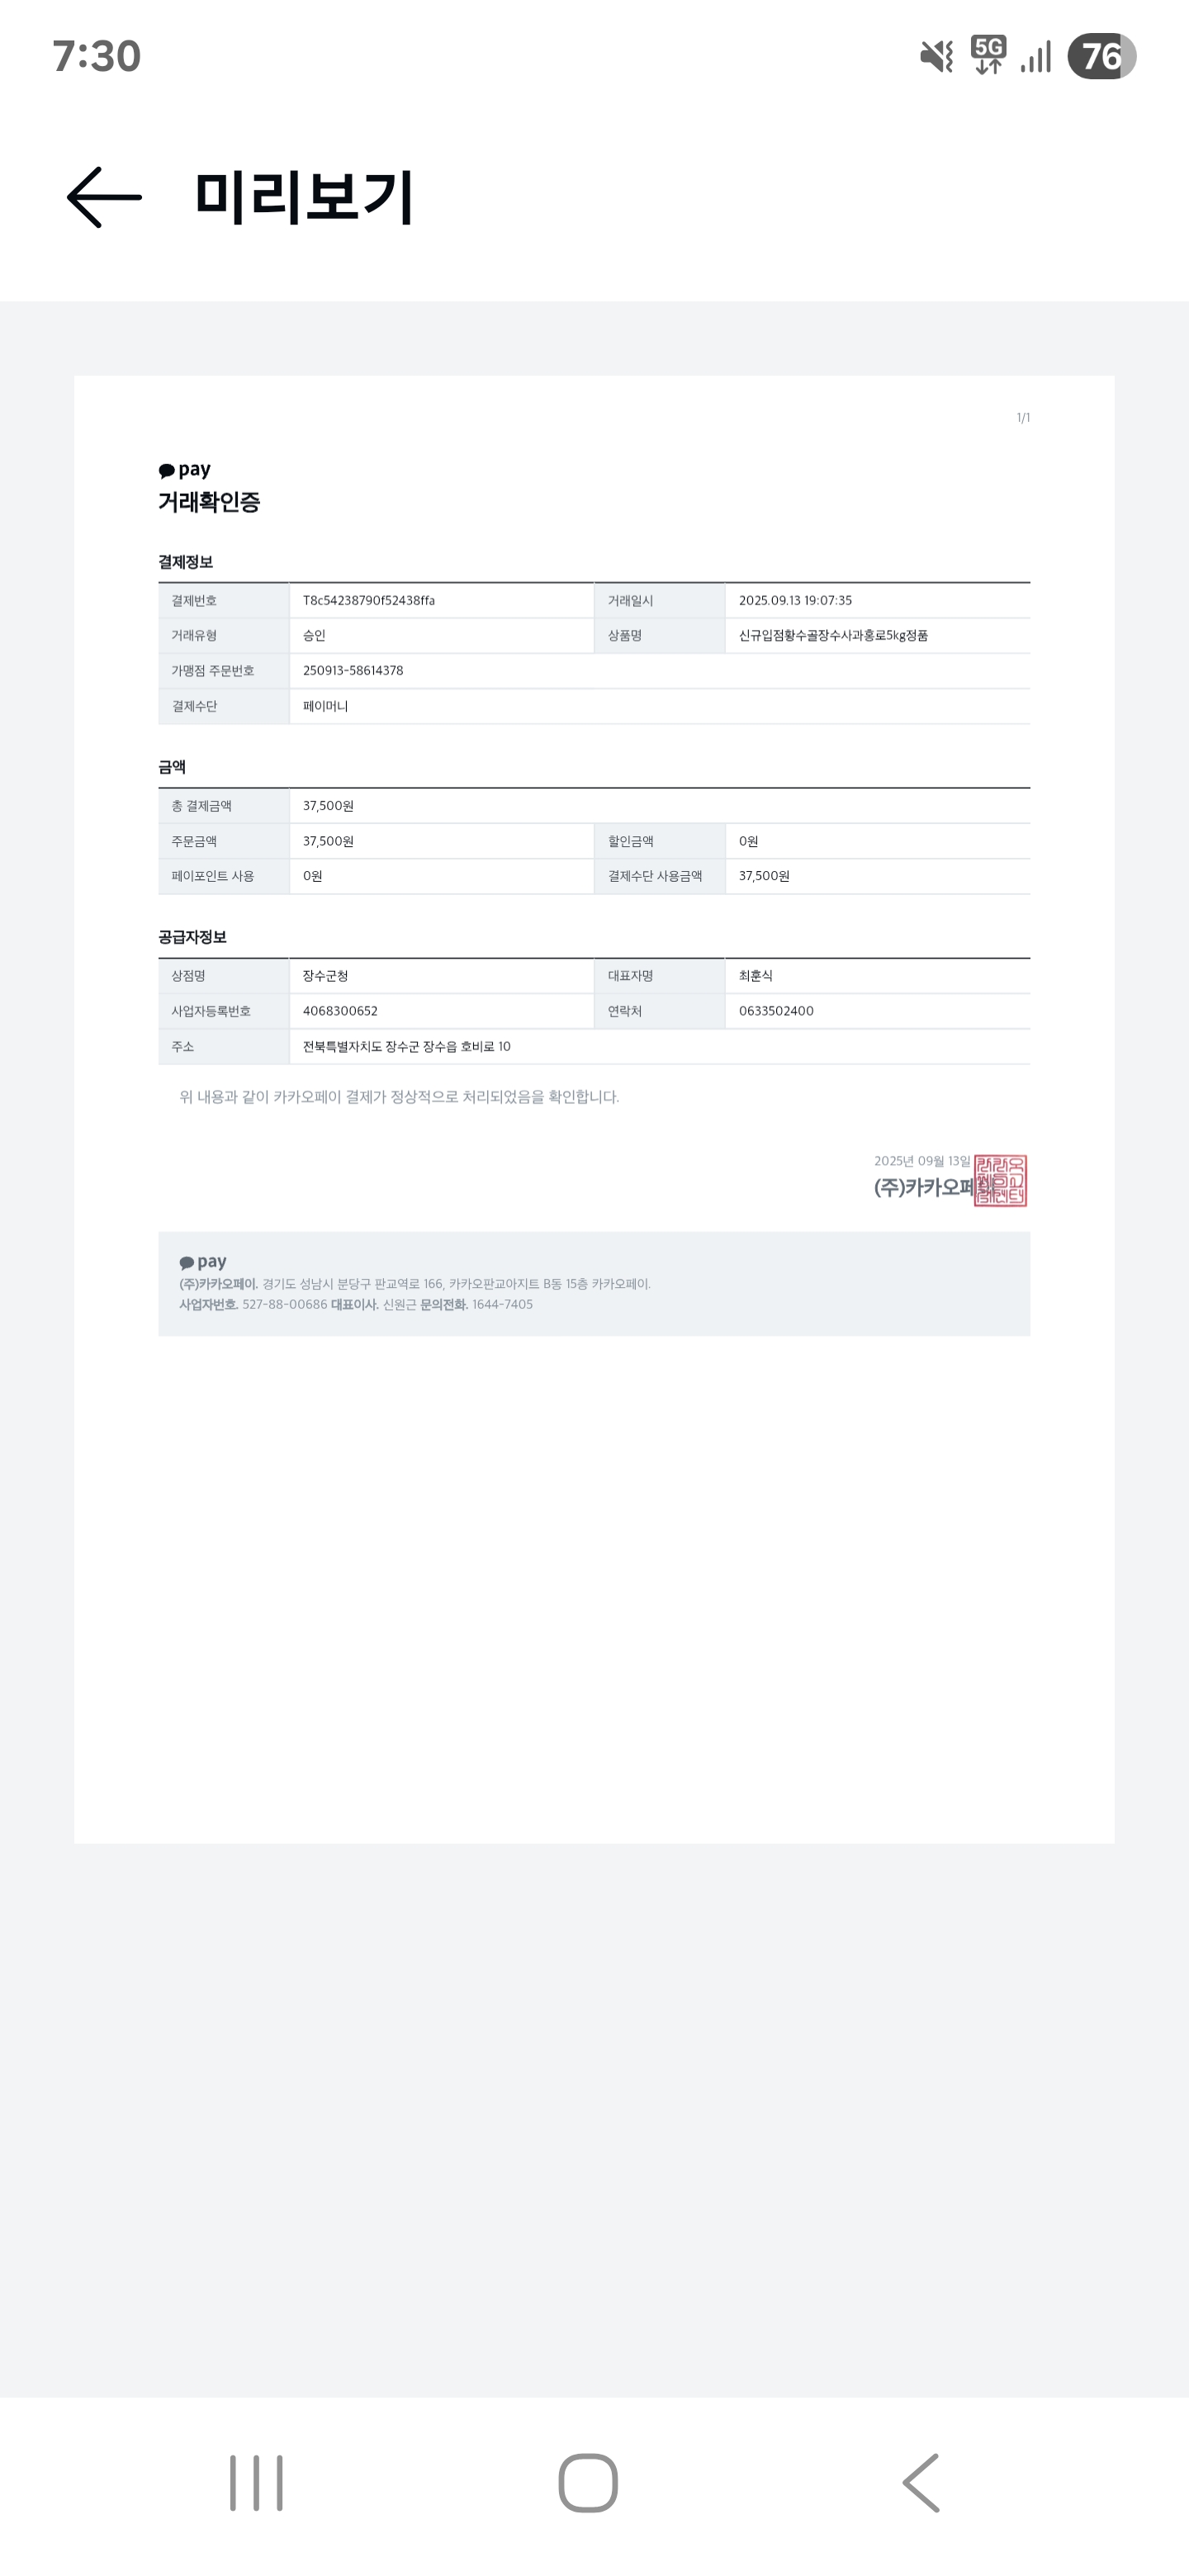Tap the transaction date 2025.09.13 19:07:35

pyautogui.click(x=795, y=601)
